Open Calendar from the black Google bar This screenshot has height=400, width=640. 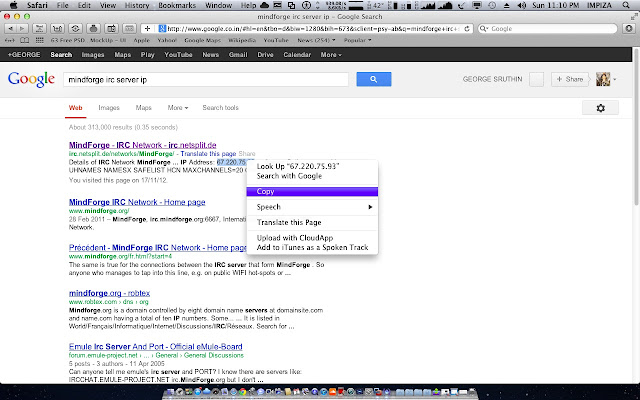[x=297, y=55]
